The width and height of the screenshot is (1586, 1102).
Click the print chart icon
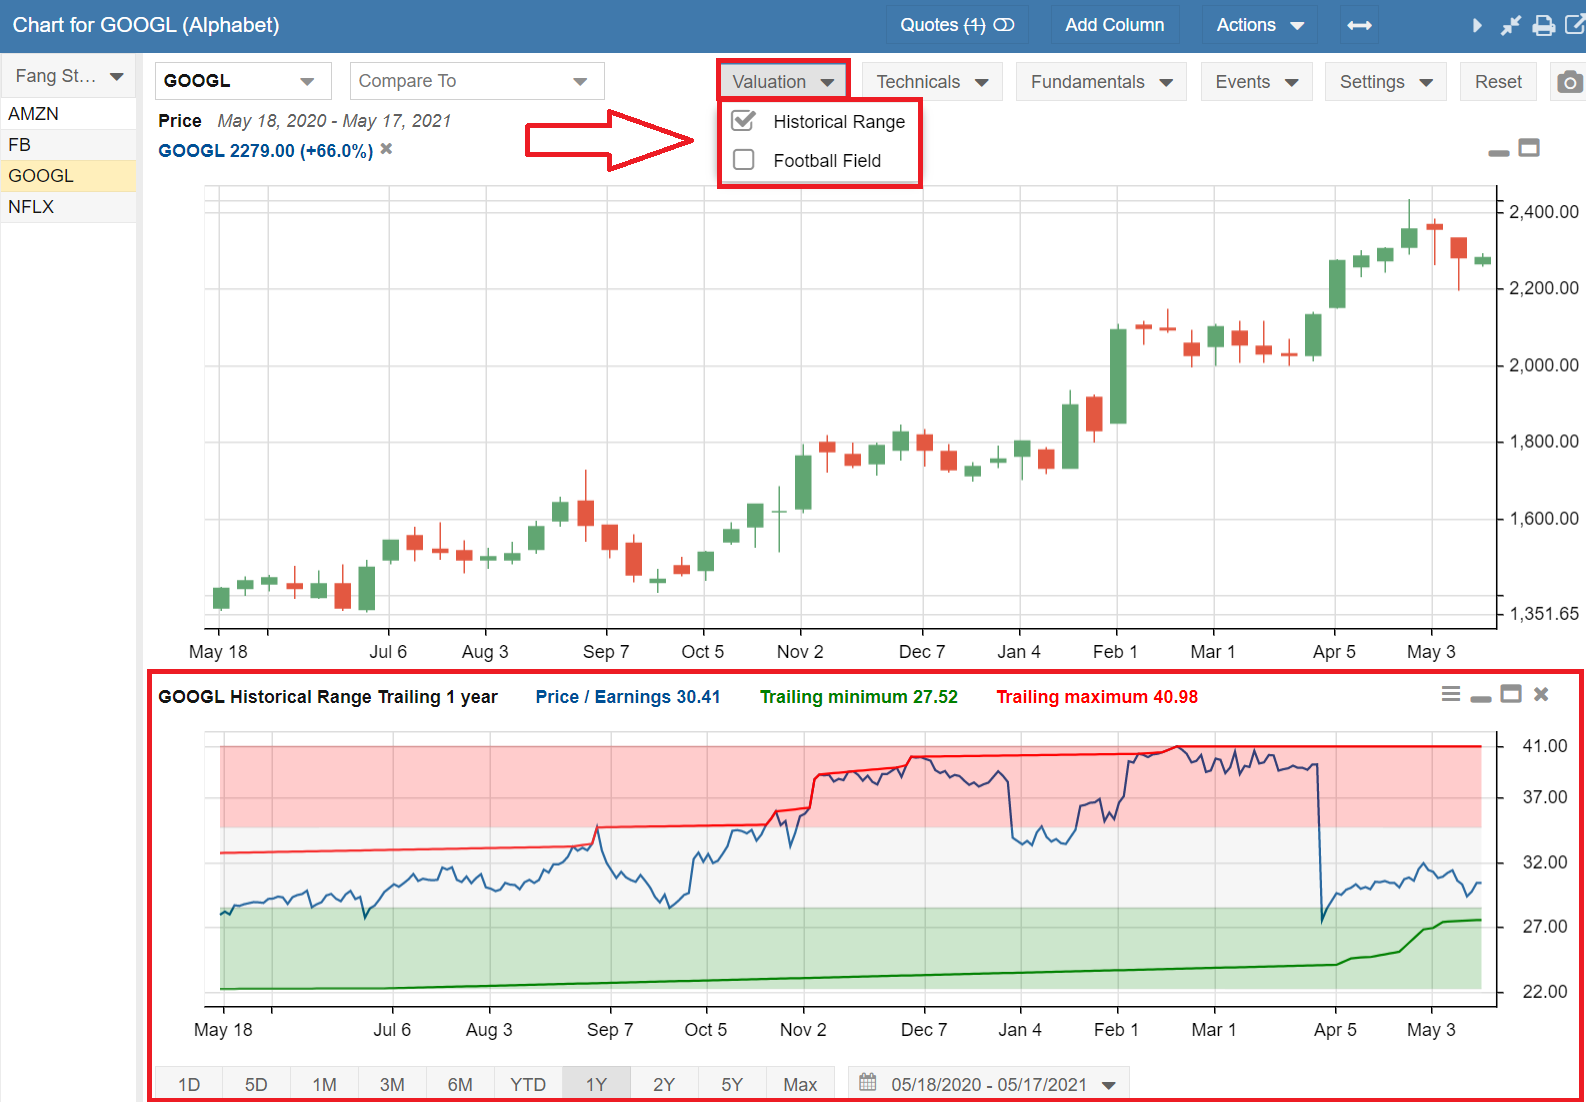(x=1543, y=26)
